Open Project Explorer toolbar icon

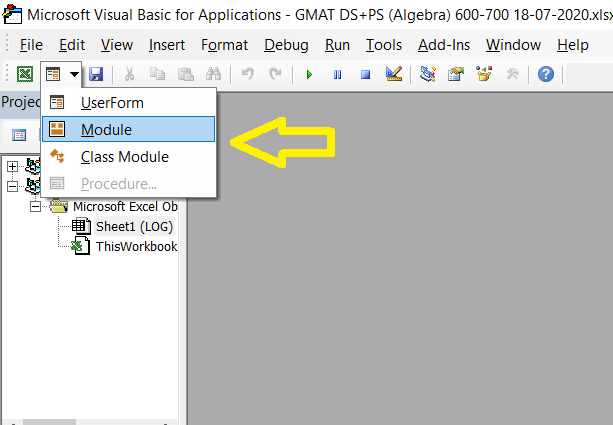point(428,74)
